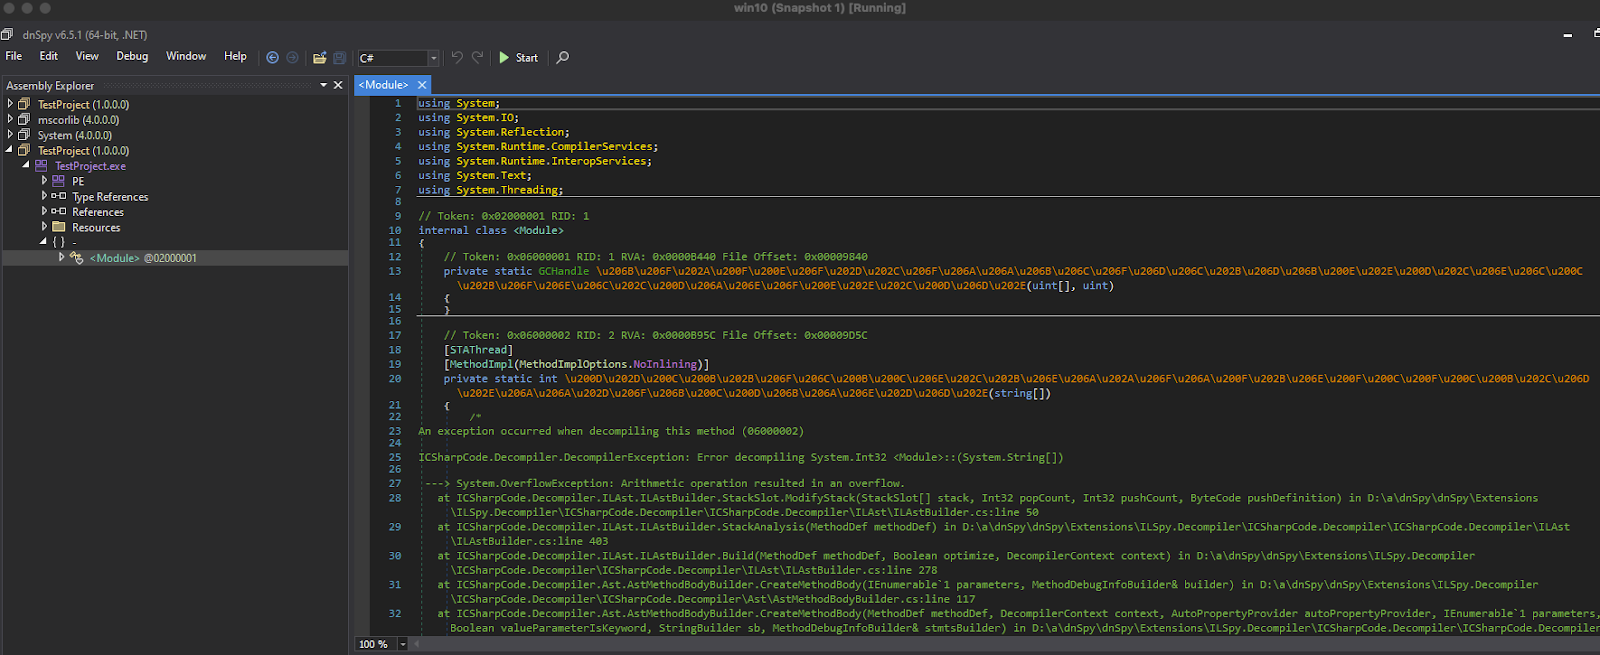Click the namespace braces icon
Screen dimensions: 1600x655
pos(58,242)
